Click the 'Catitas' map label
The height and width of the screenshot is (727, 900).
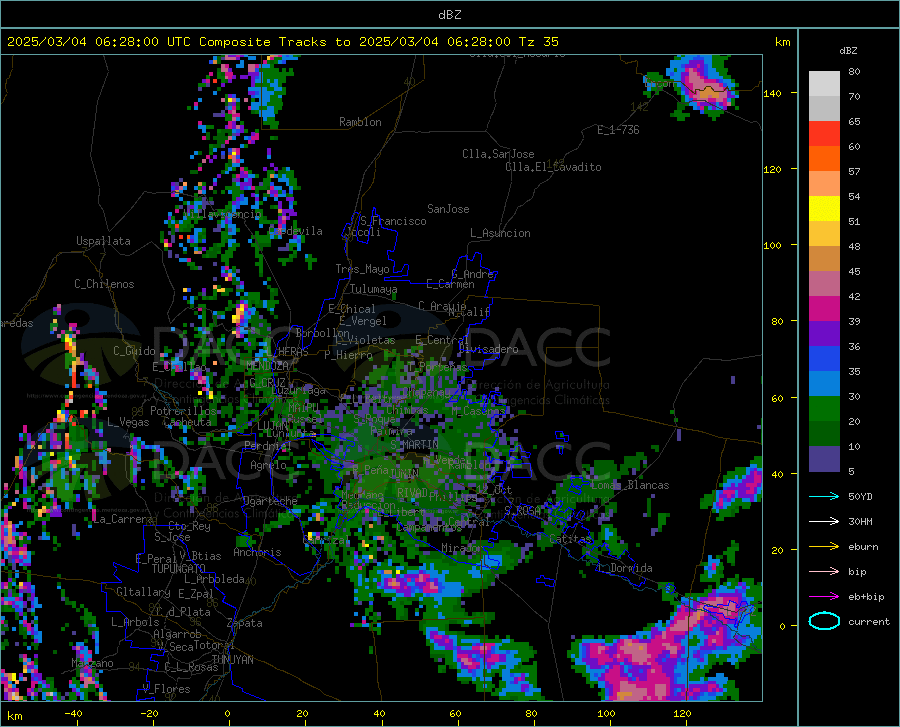pos(571,539)
